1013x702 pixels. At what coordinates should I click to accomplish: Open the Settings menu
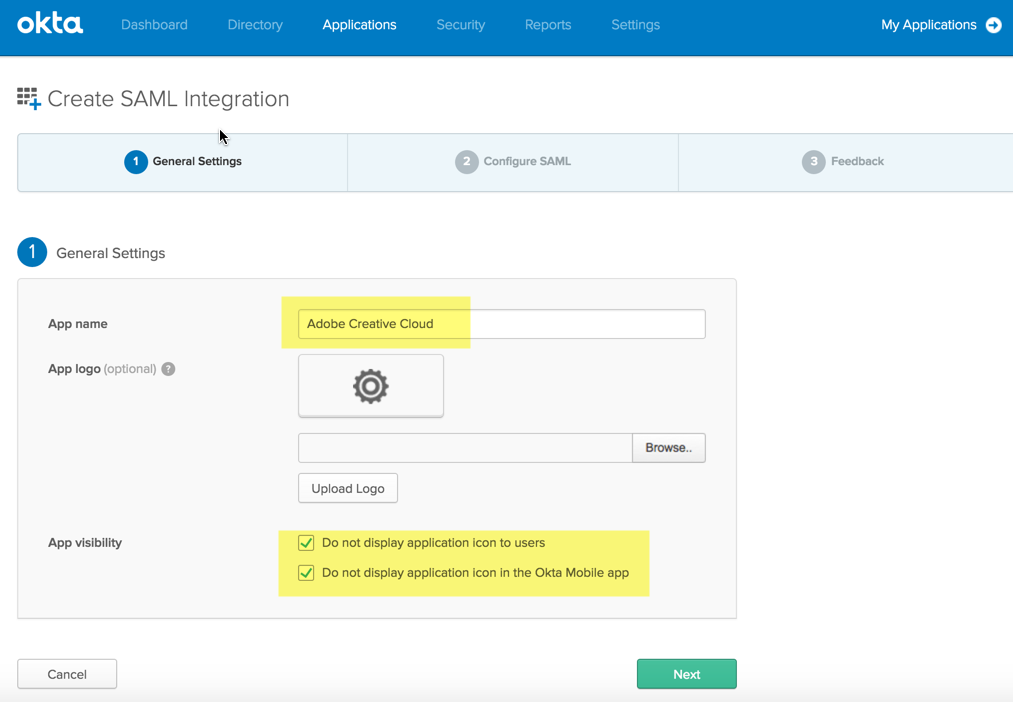pyautogui.click(x=635, y=25)
